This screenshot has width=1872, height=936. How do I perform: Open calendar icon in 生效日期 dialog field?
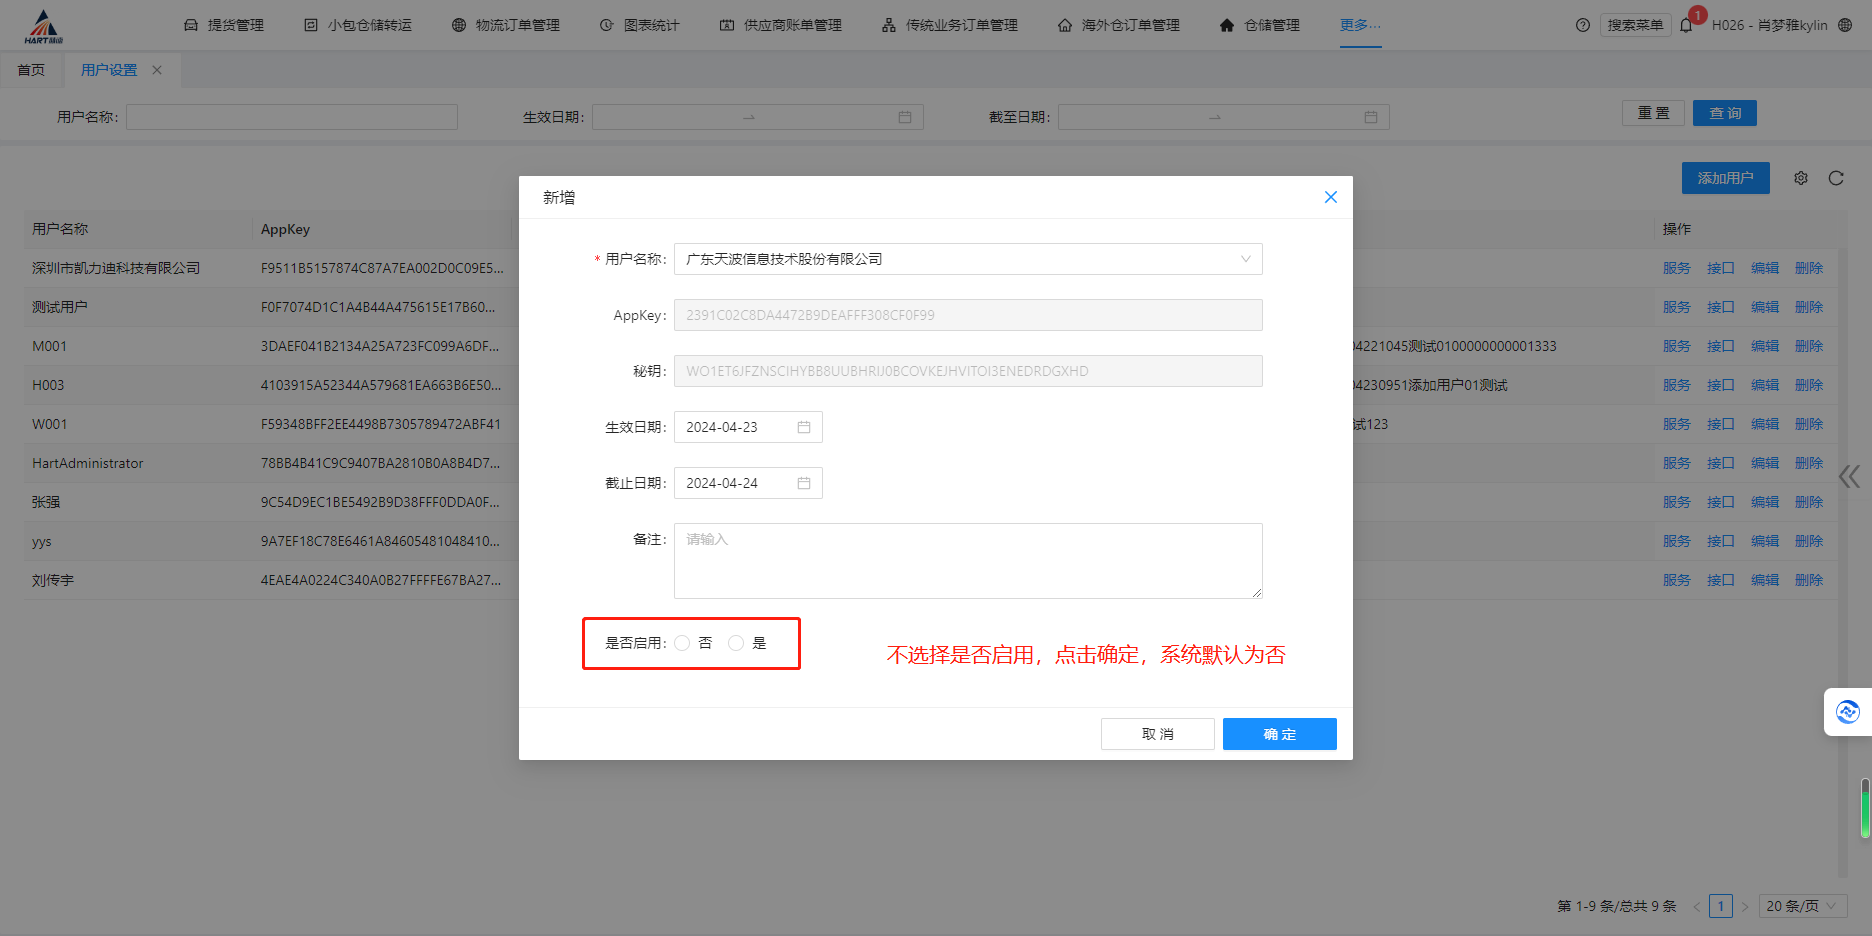[x=804, y=427]
